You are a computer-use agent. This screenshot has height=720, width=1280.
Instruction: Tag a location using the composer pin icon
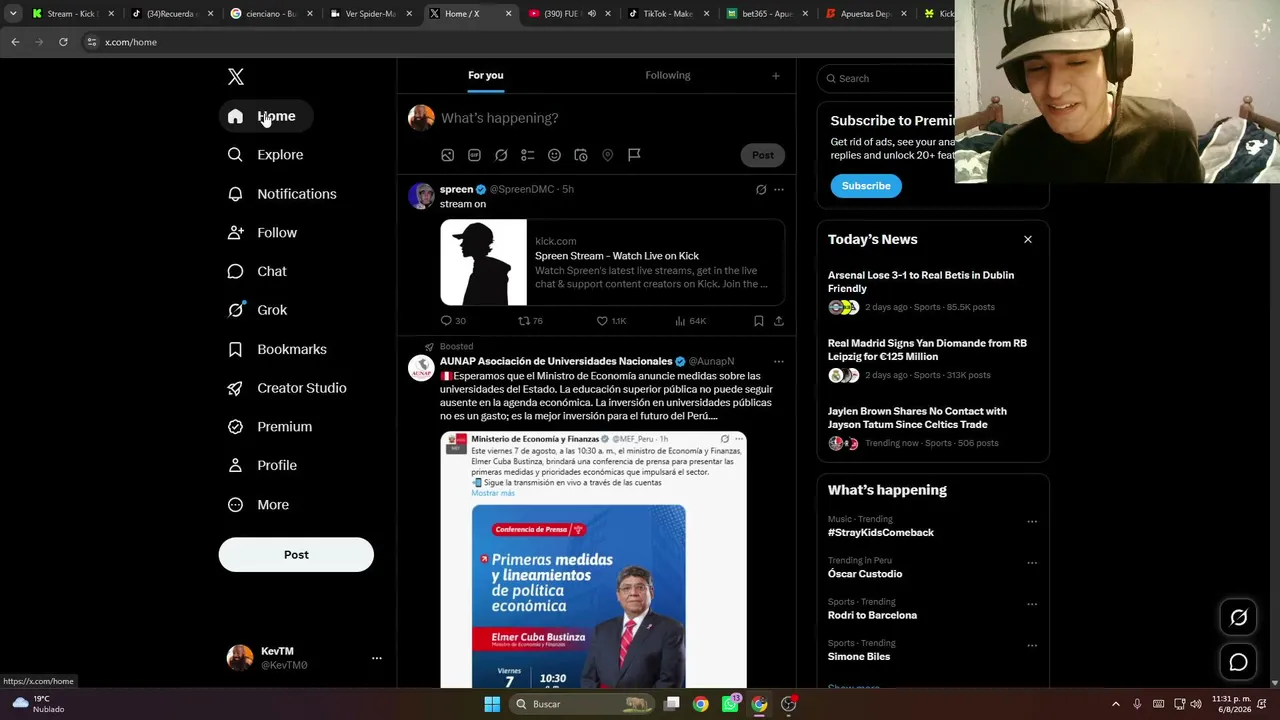click(x=607, y=155)
